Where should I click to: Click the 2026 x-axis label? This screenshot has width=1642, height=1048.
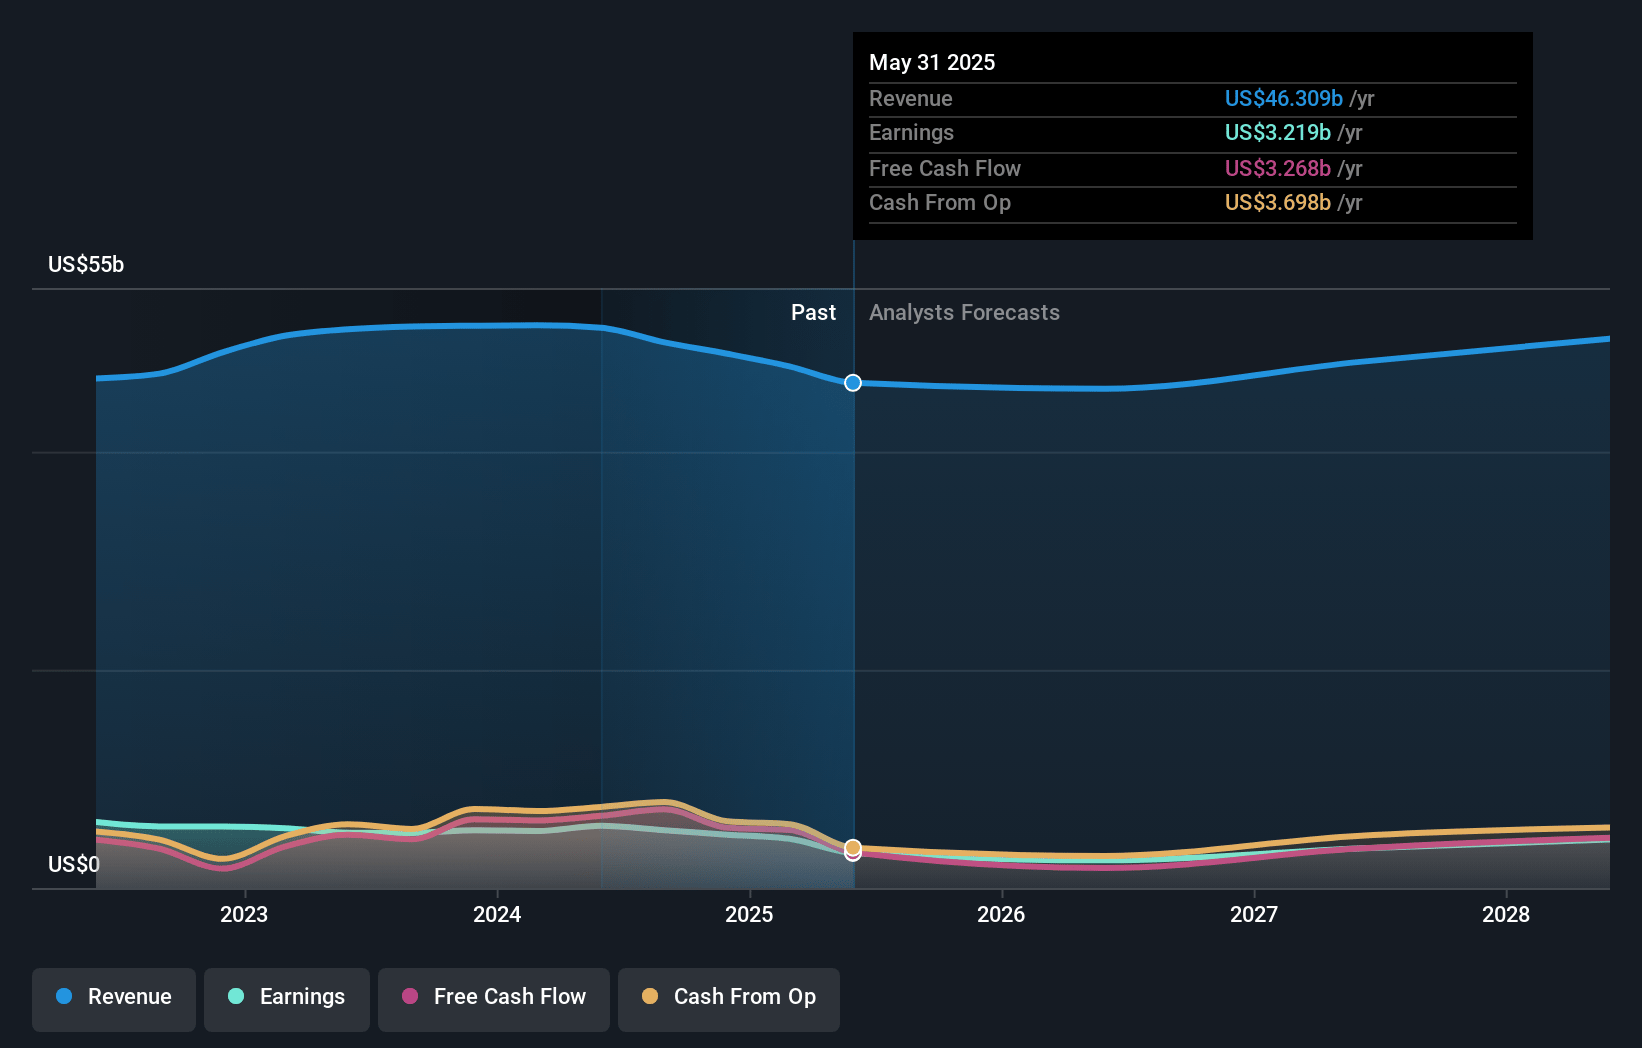tap(1001, 915)
